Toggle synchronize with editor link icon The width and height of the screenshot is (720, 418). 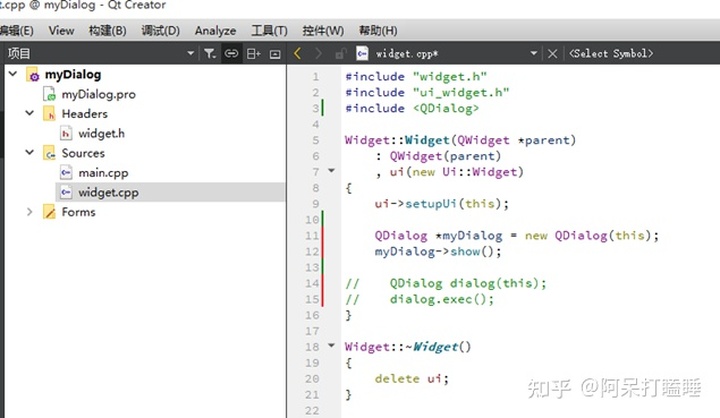point(231,54)
